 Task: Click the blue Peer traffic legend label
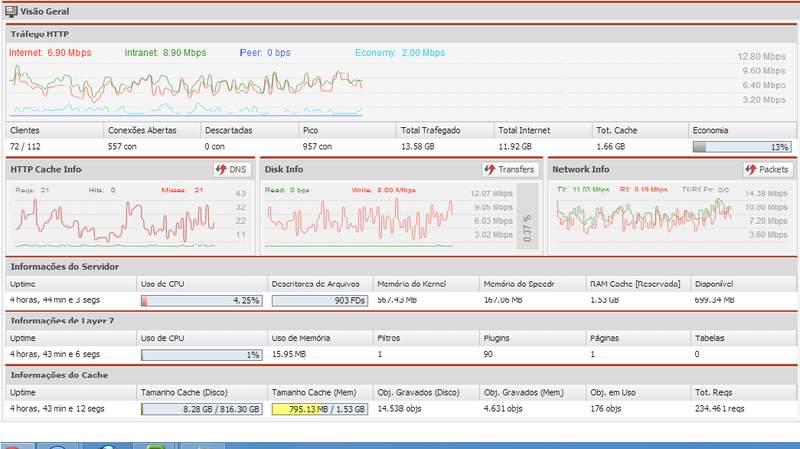point(265,52)
